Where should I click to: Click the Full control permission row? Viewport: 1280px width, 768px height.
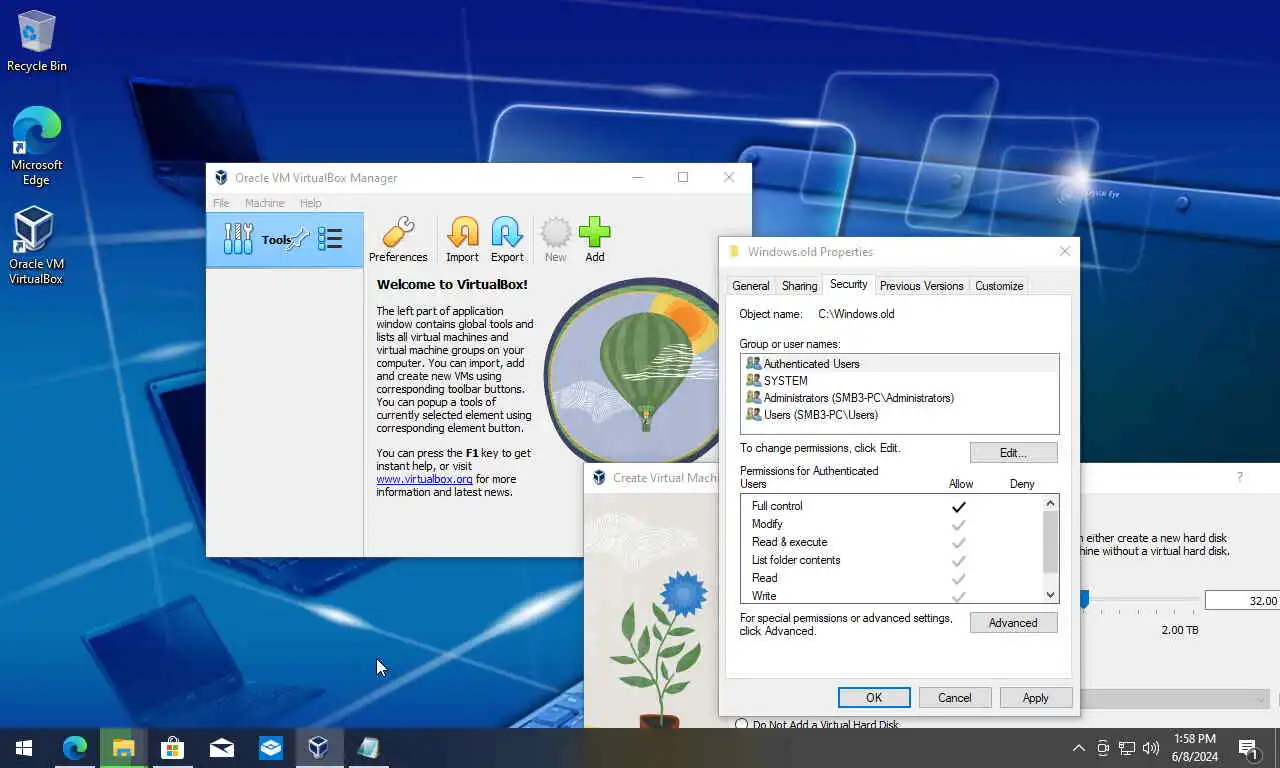[892, 506]
